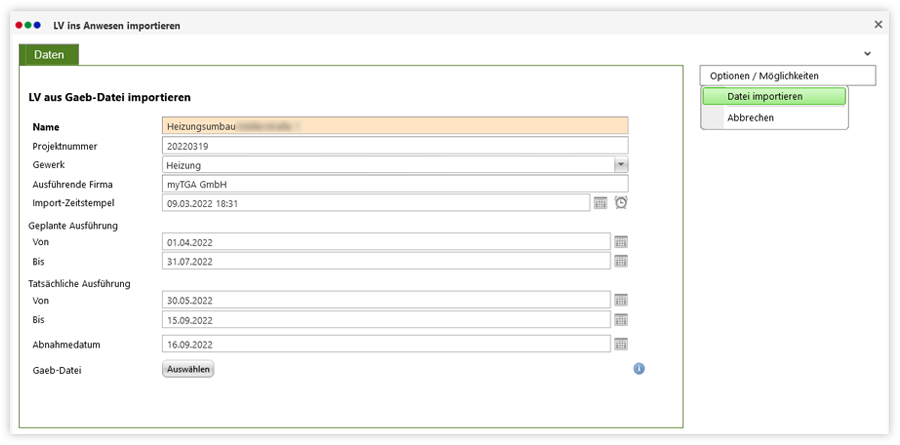Click the blue info icon
The width and height of the screenshot is (900, 445).
639,368
